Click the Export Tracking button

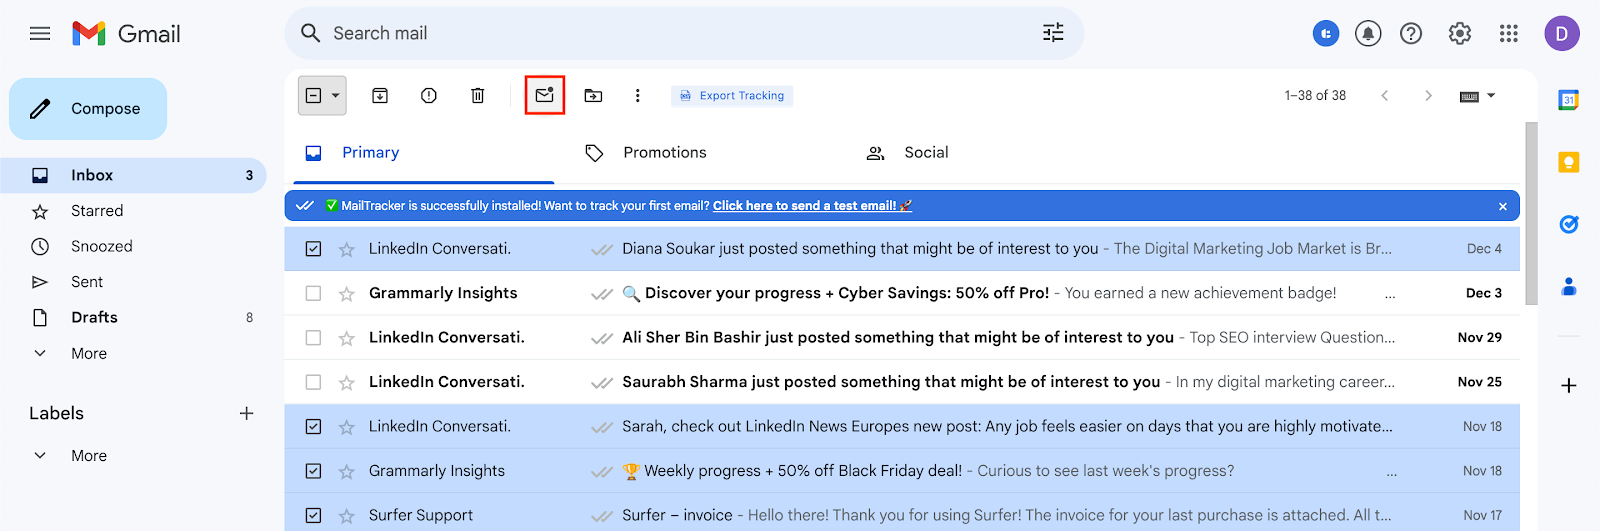coord(732,96)
